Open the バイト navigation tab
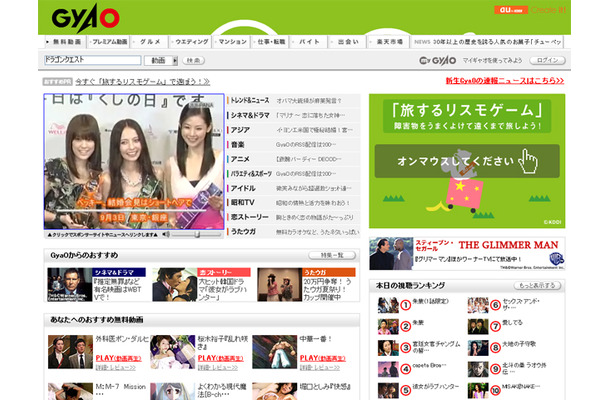This screenshot has width=610, height=400. (x=309, y=42)
